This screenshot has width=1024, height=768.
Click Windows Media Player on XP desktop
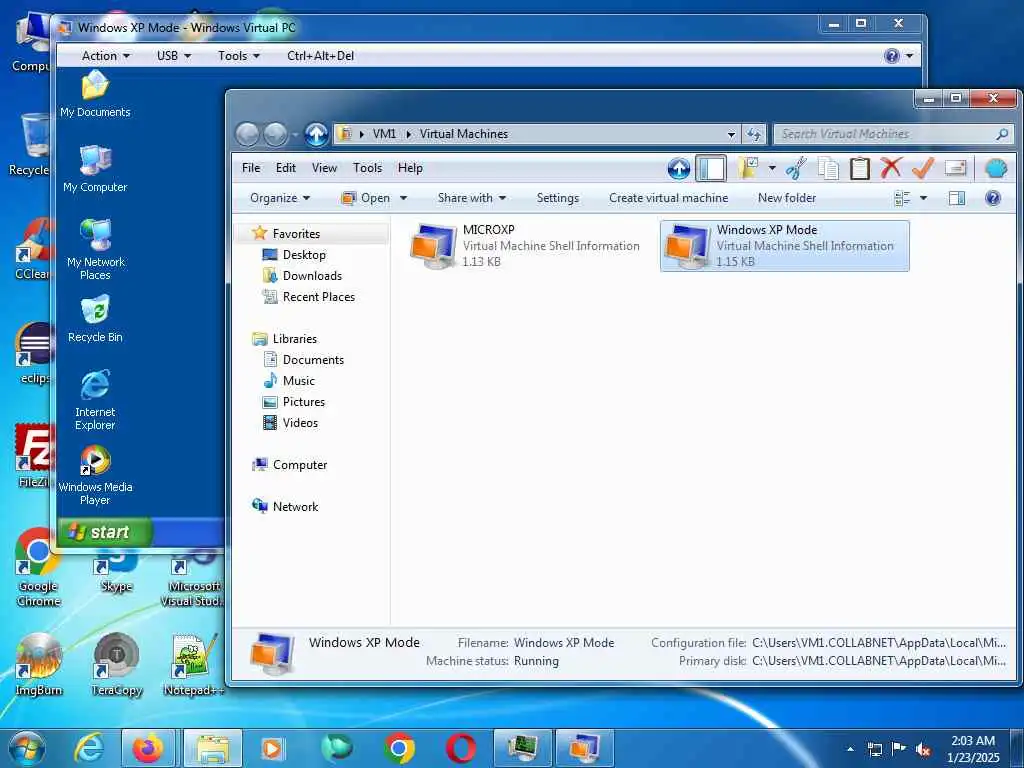(x=95, y=475)
